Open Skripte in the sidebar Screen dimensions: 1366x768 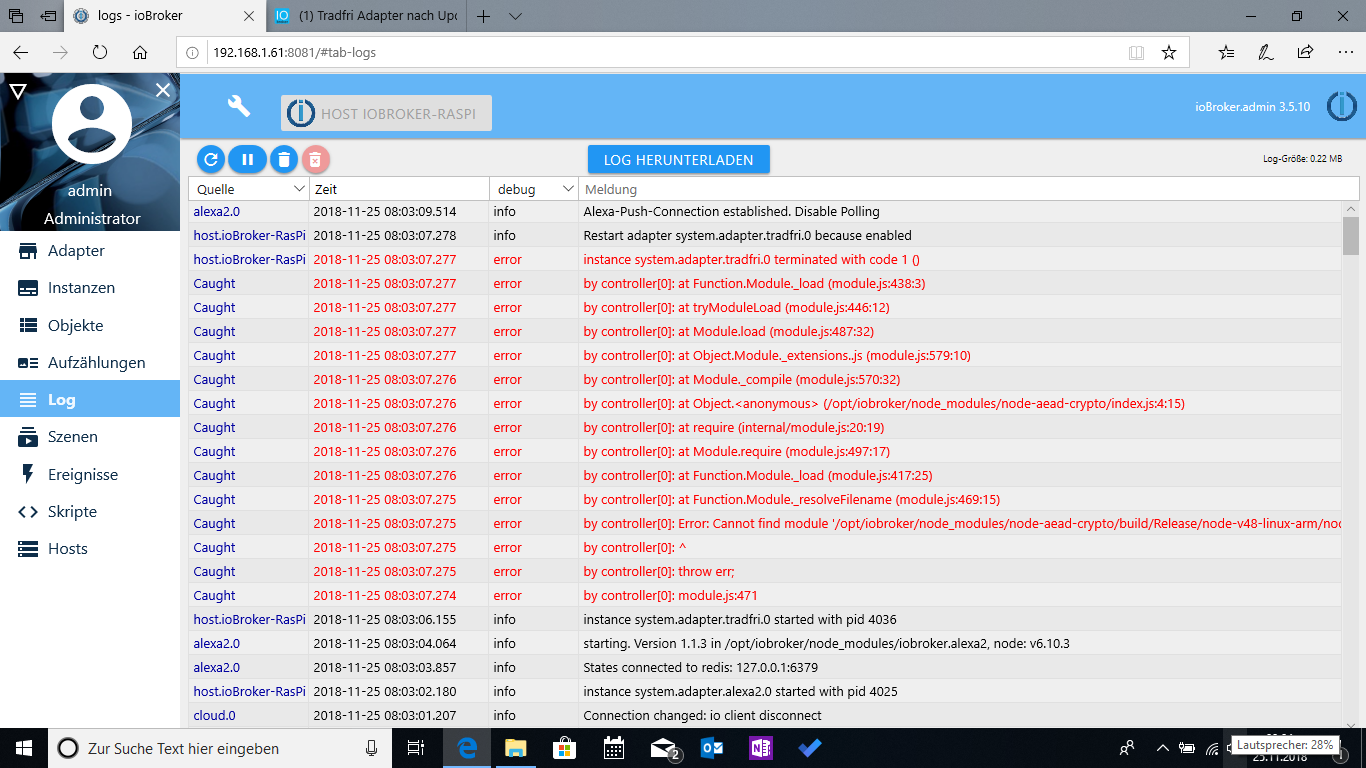(90, 512)
